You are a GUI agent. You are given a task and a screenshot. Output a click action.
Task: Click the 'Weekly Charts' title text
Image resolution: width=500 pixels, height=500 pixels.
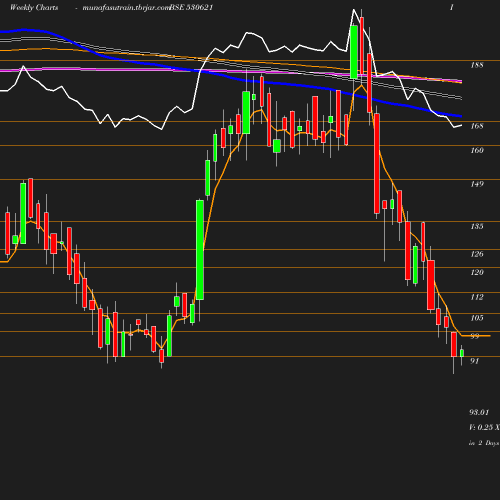(x=34, y=7)
